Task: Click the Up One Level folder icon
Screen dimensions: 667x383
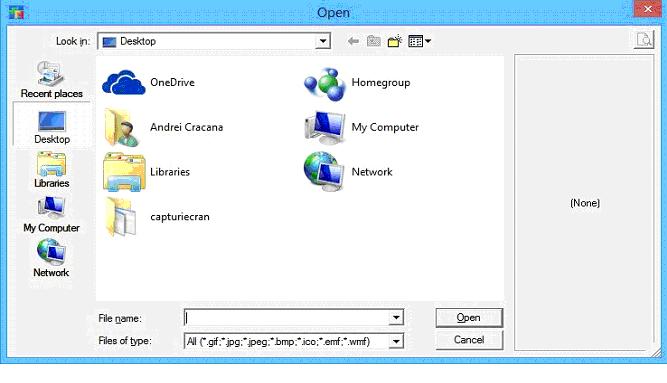Action: (x=373, y=41)
